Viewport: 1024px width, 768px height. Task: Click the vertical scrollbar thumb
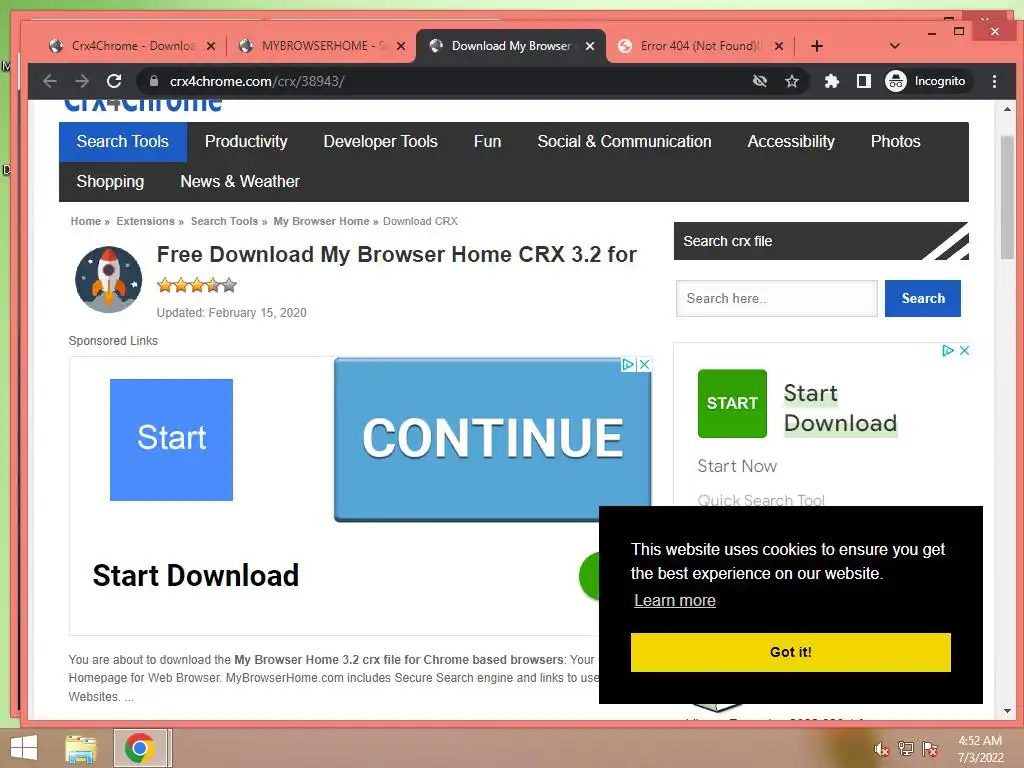pos(1007,196)
